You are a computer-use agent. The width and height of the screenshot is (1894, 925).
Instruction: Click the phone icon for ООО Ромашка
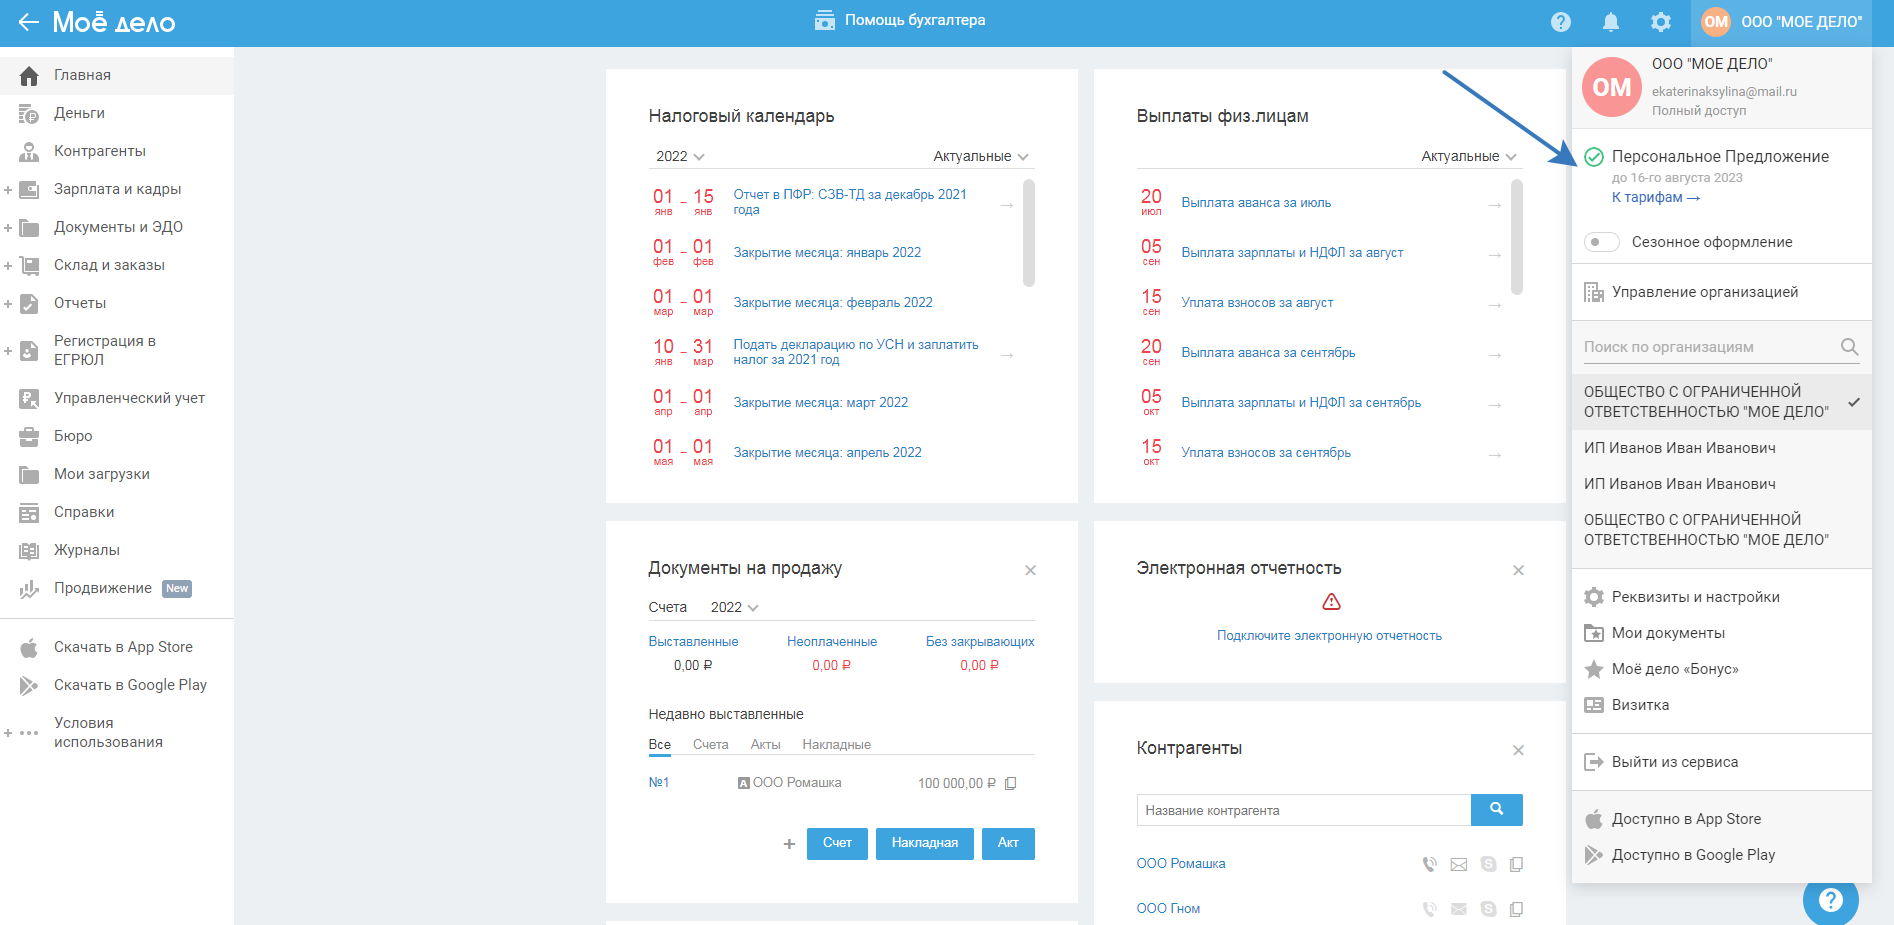tap(1430, 864)
